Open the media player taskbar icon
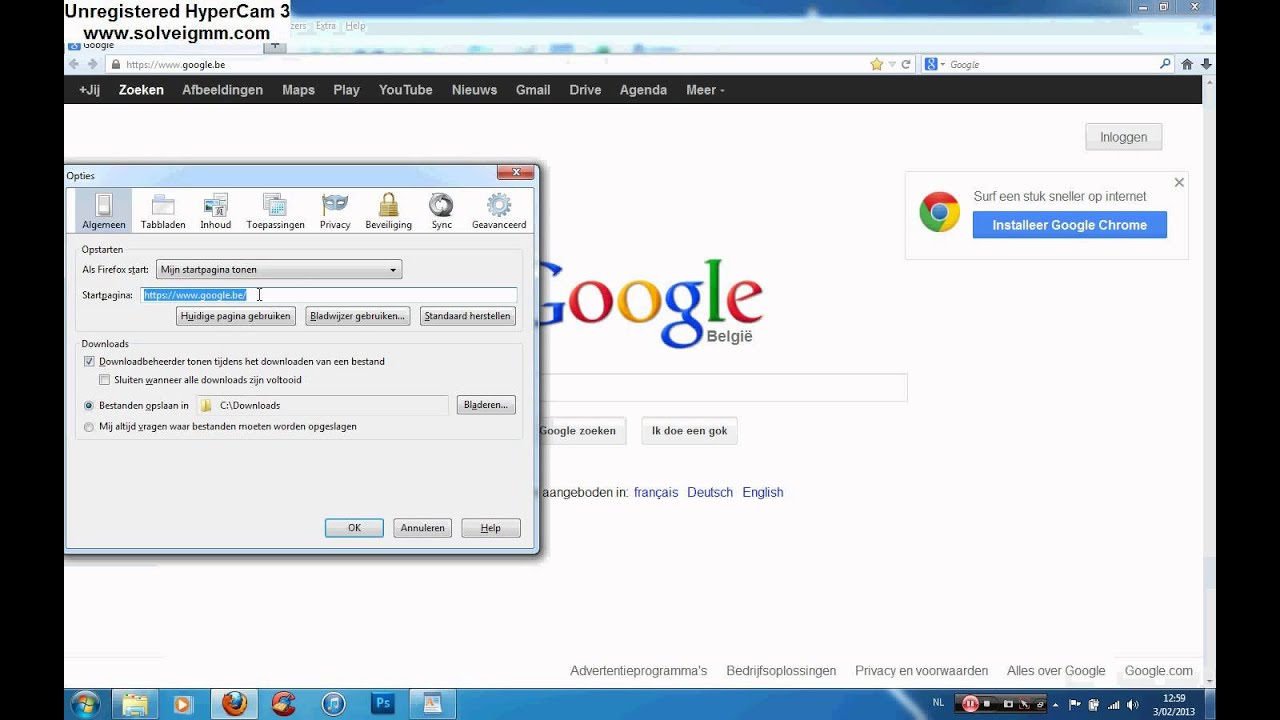 [x=183, y=704]
